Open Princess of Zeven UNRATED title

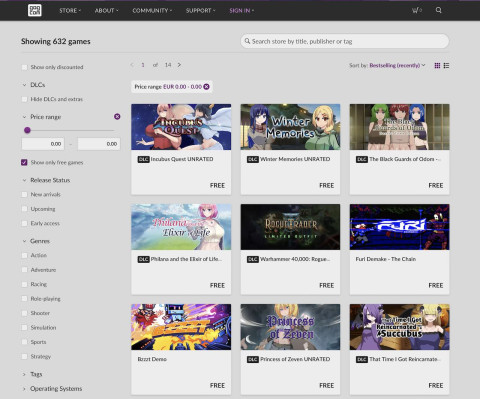[x=295, y=359]
